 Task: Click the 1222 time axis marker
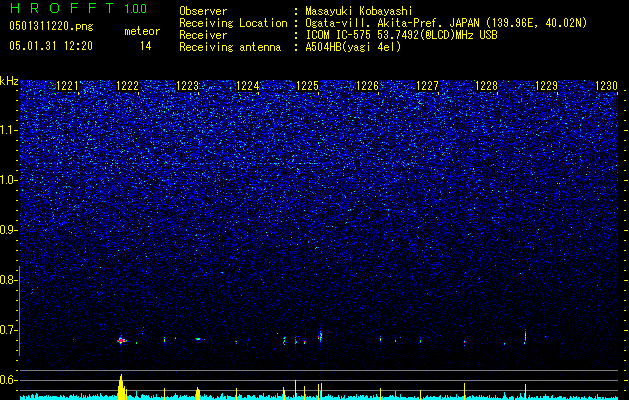tap(127, 86)
